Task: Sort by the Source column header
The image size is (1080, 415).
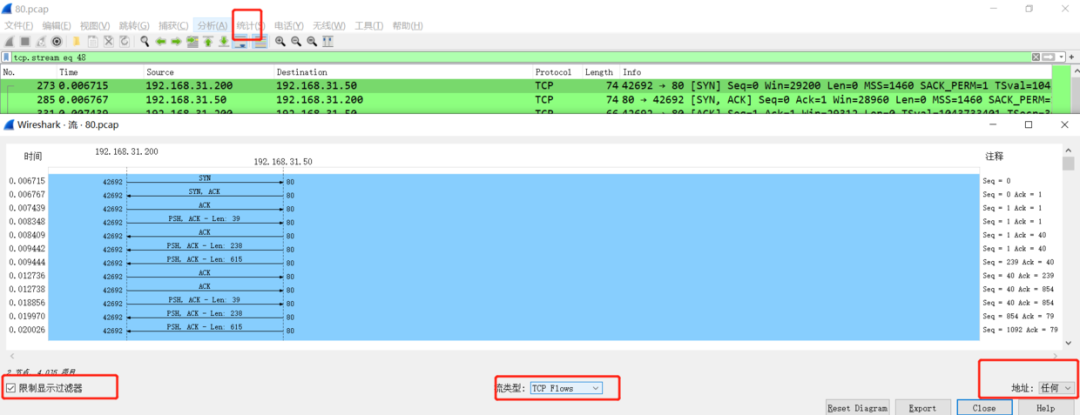Action: (x=209, y=72)
